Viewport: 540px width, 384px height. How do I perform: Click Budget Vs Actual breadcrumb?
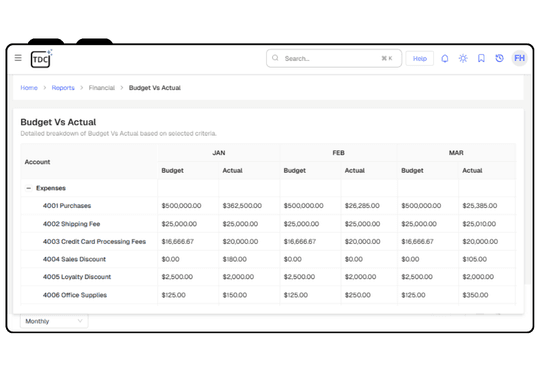[x=155, y=88]
